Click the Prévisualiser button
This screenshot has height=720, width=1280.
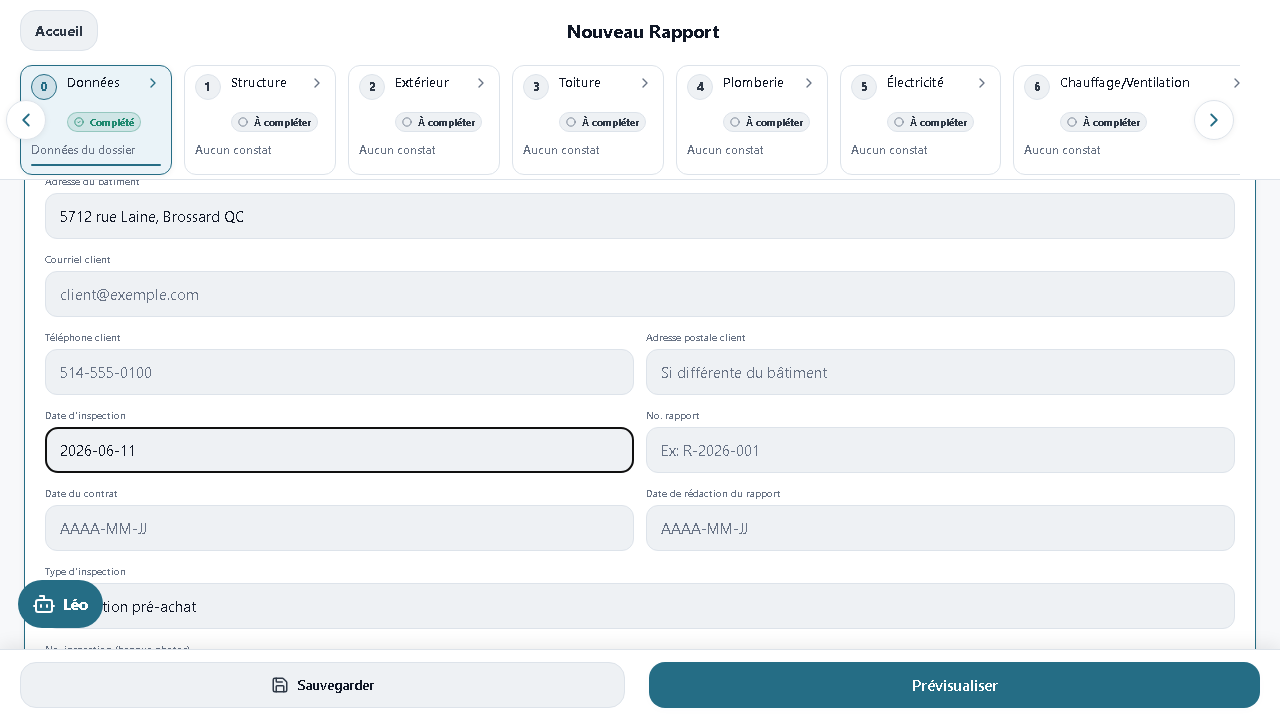(x=954, y=685)
